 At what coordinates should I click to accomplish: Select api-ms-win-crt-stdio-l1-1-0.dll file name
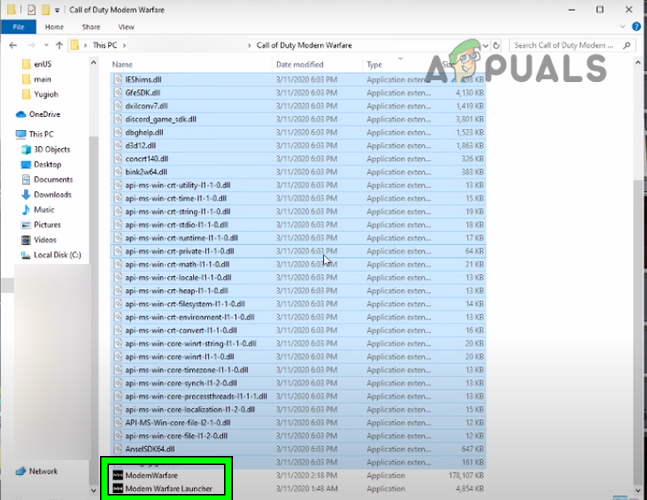pyautogui.click(x=177, y=224)
